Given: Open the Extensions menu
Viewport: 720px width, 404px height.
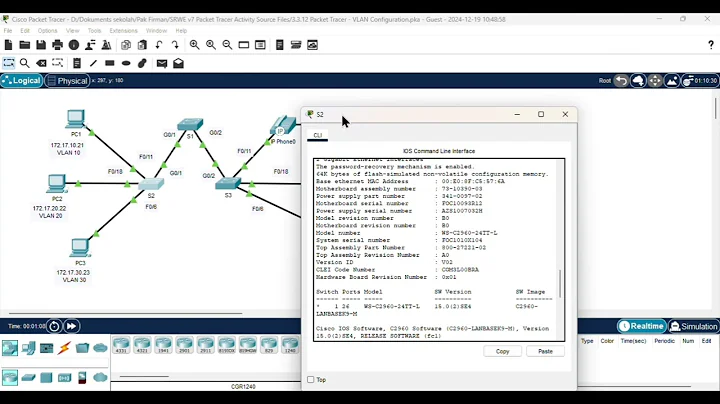Looking at the screenshot, I should (x=123, y=31).
